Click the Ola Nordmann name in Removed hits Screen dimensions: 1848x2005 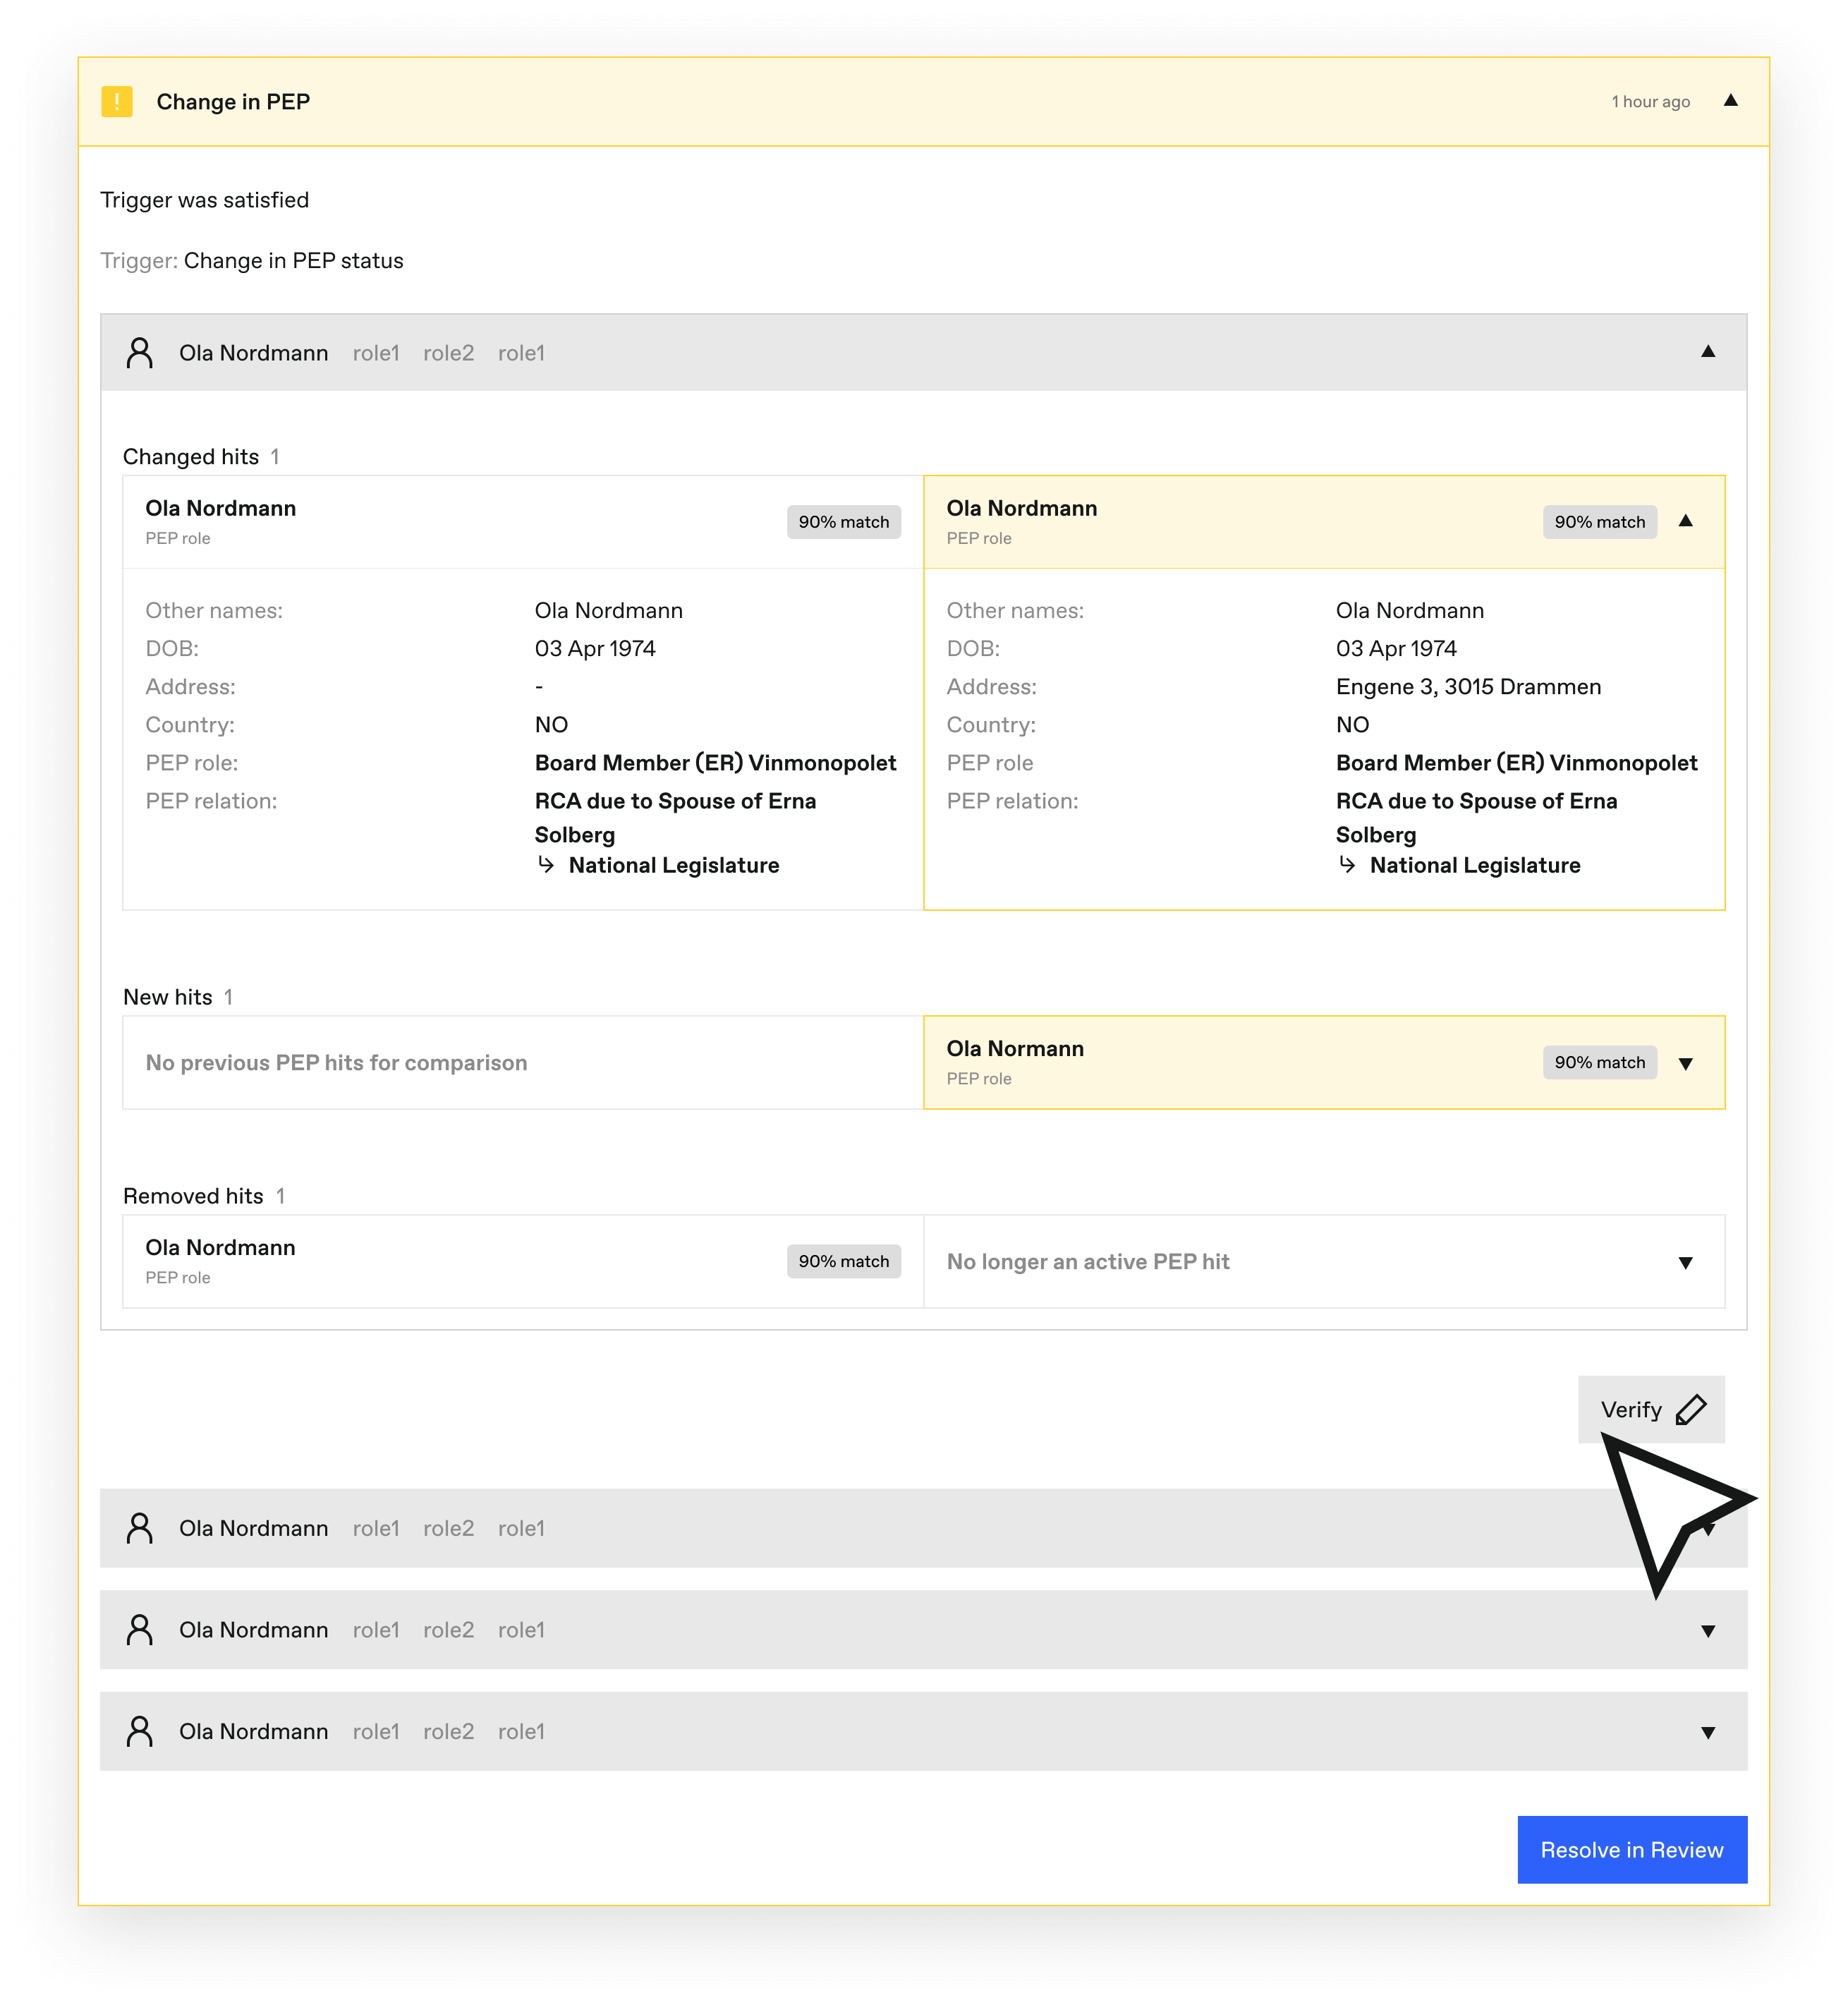click(x=220, y=1247)
